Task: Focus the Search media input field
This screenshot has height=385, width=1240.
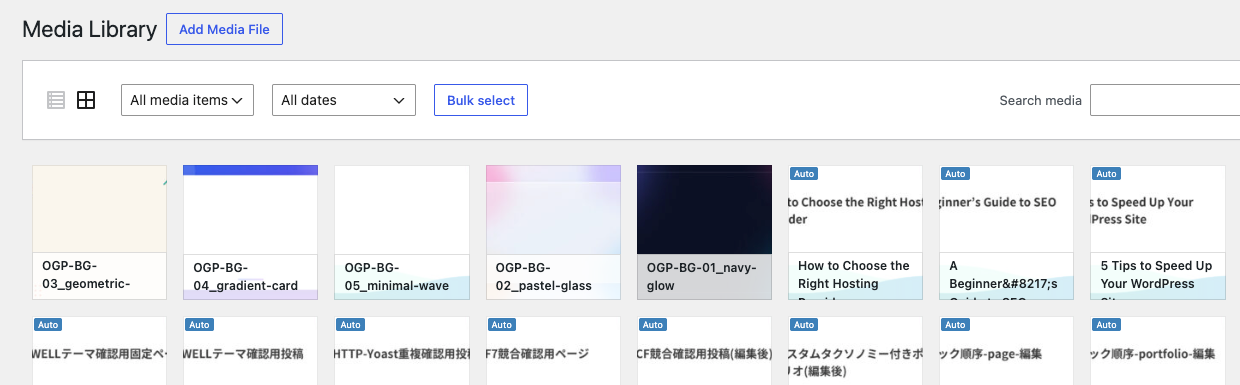Action: (1165, 100)
